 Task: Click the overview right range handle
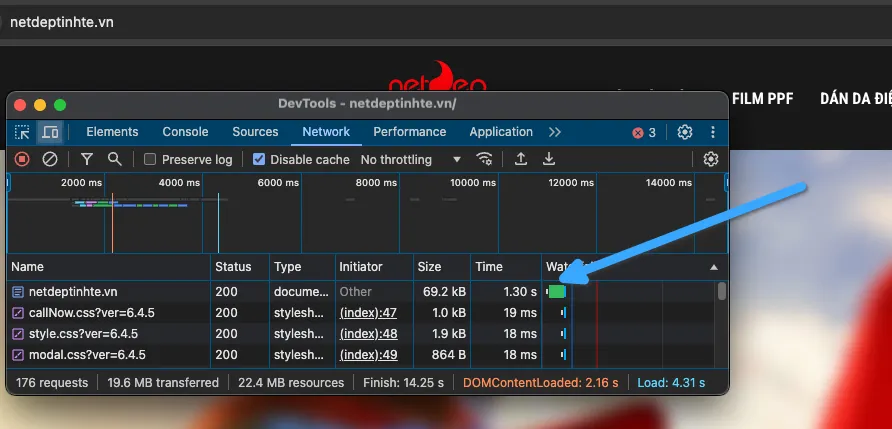pyautogui.click(x=726, y=183)
